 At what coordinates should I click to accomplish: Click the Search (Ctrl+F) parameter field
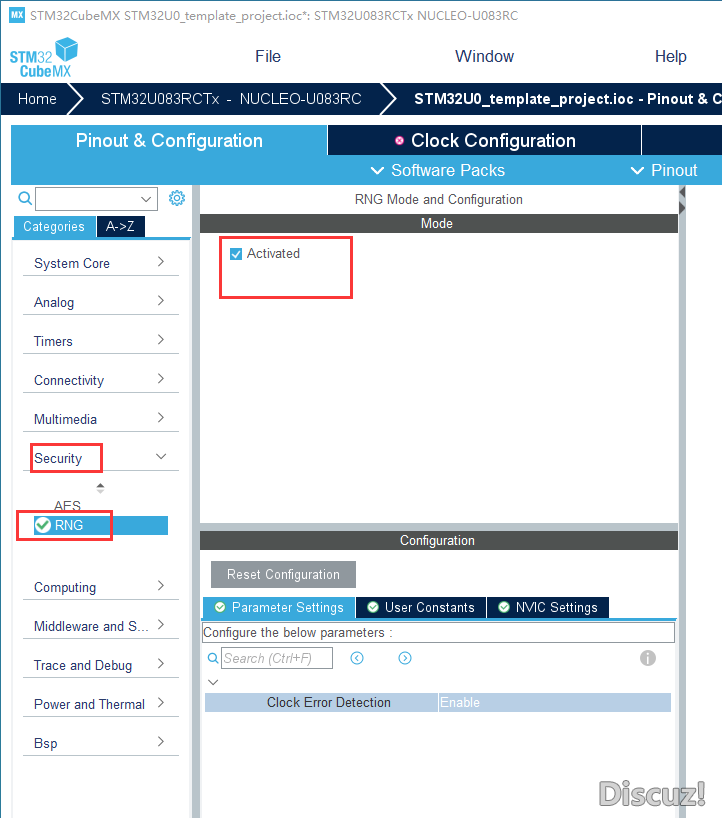pyautogui.click(x=277, y=658)
